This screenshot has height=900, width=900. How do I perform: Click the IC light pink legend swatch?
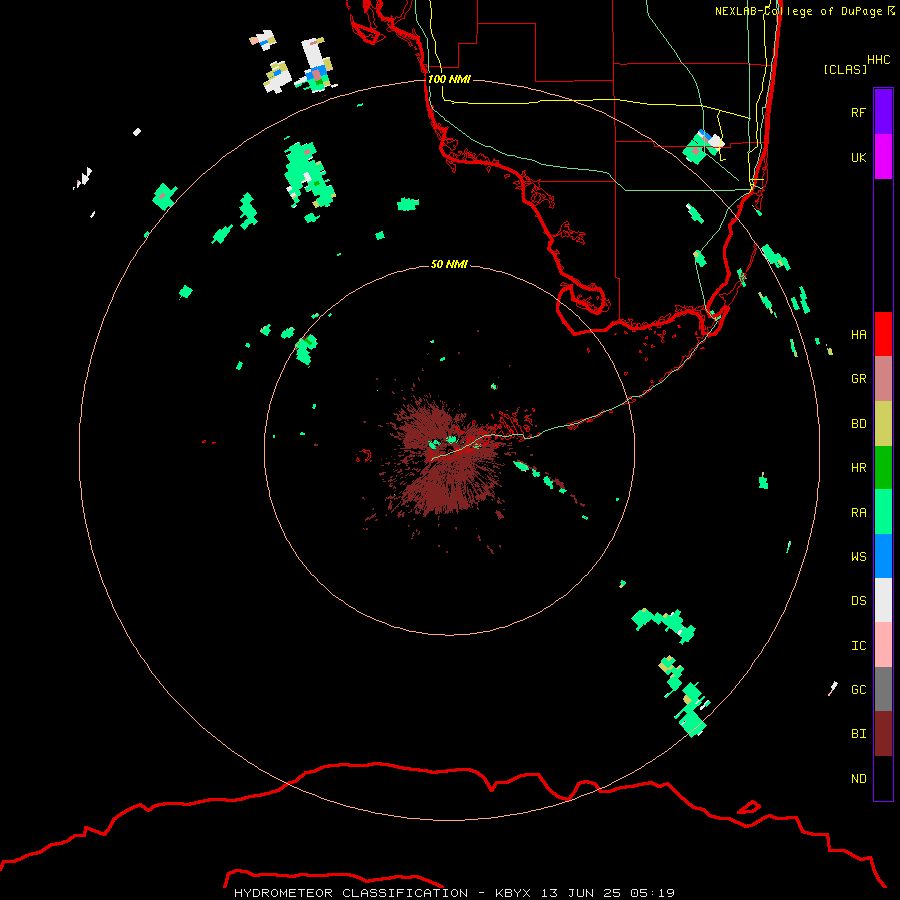(883, 645)
